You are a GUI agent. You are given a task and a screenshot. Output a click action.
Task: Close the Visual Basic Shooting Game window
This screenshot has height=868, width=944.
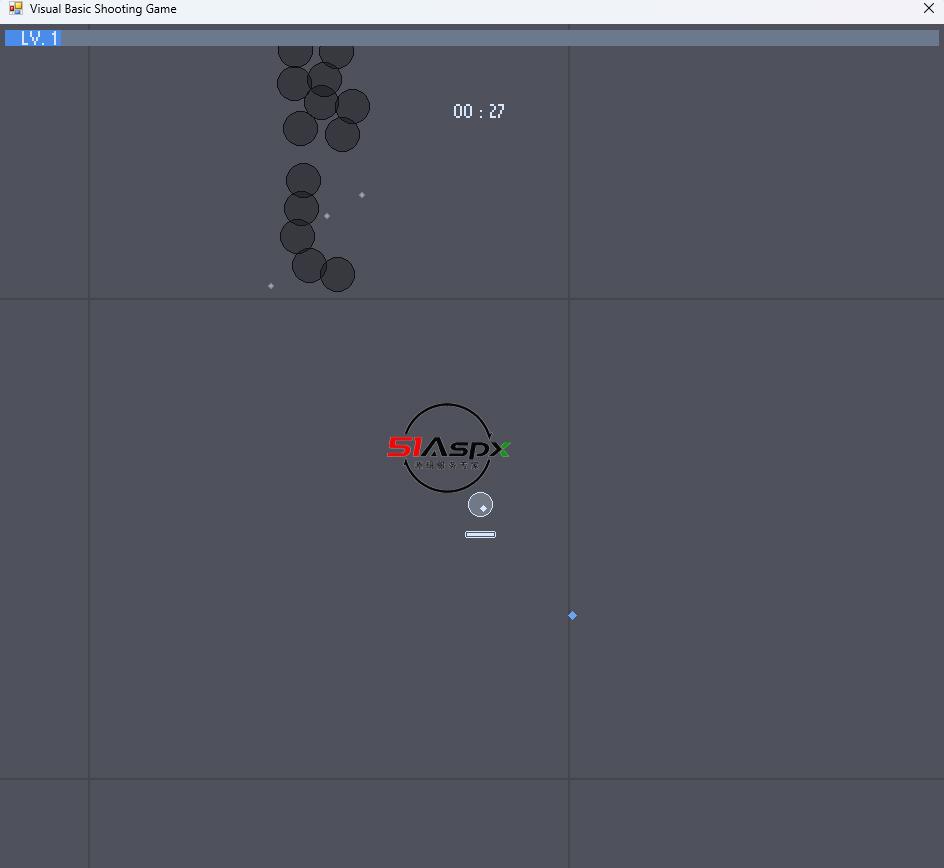[928, 8]
